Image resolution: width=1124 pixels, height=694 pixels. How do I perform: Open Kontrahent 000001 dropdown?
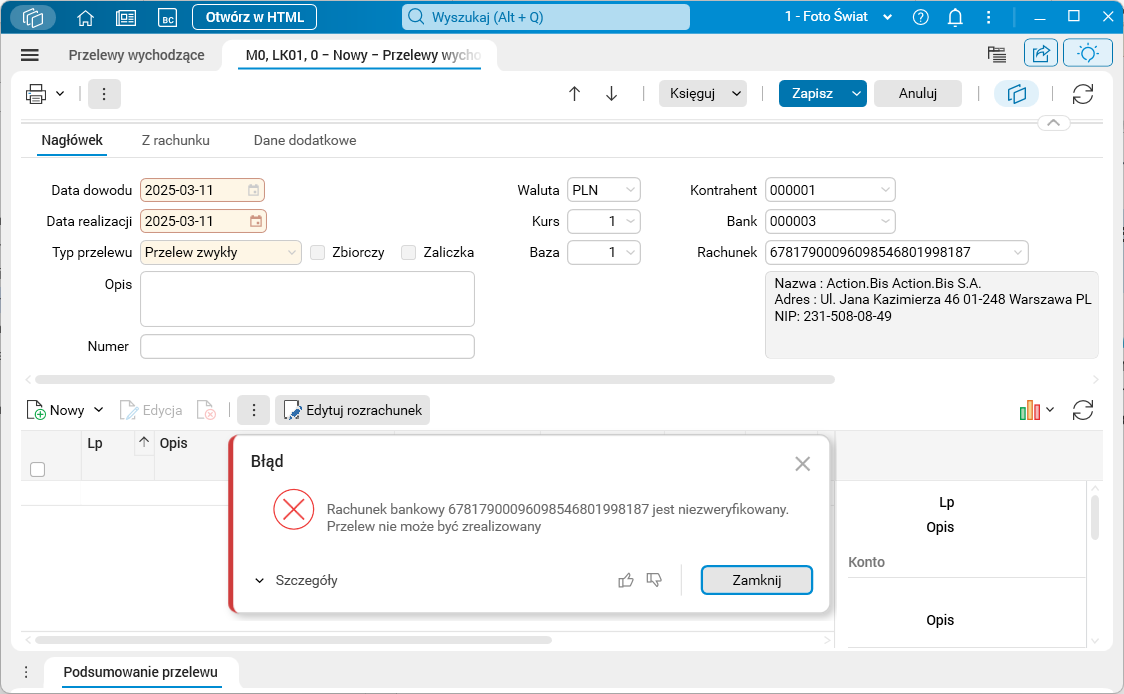885,190
